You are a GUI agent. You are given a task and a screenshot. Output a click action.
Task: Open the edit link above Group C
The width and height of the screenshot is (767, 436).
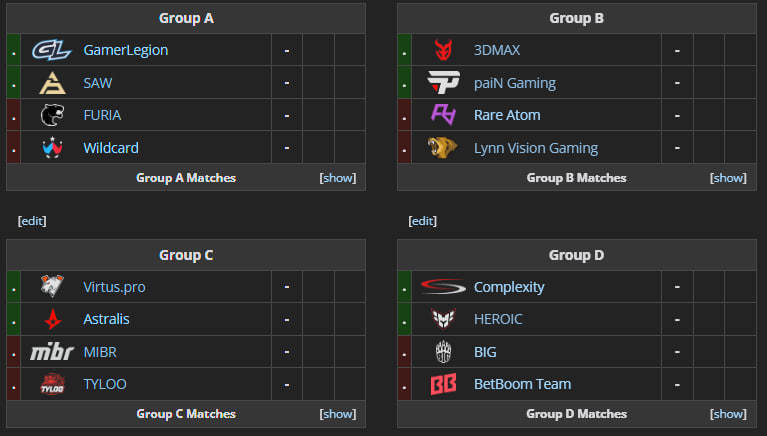coord(32,221)
